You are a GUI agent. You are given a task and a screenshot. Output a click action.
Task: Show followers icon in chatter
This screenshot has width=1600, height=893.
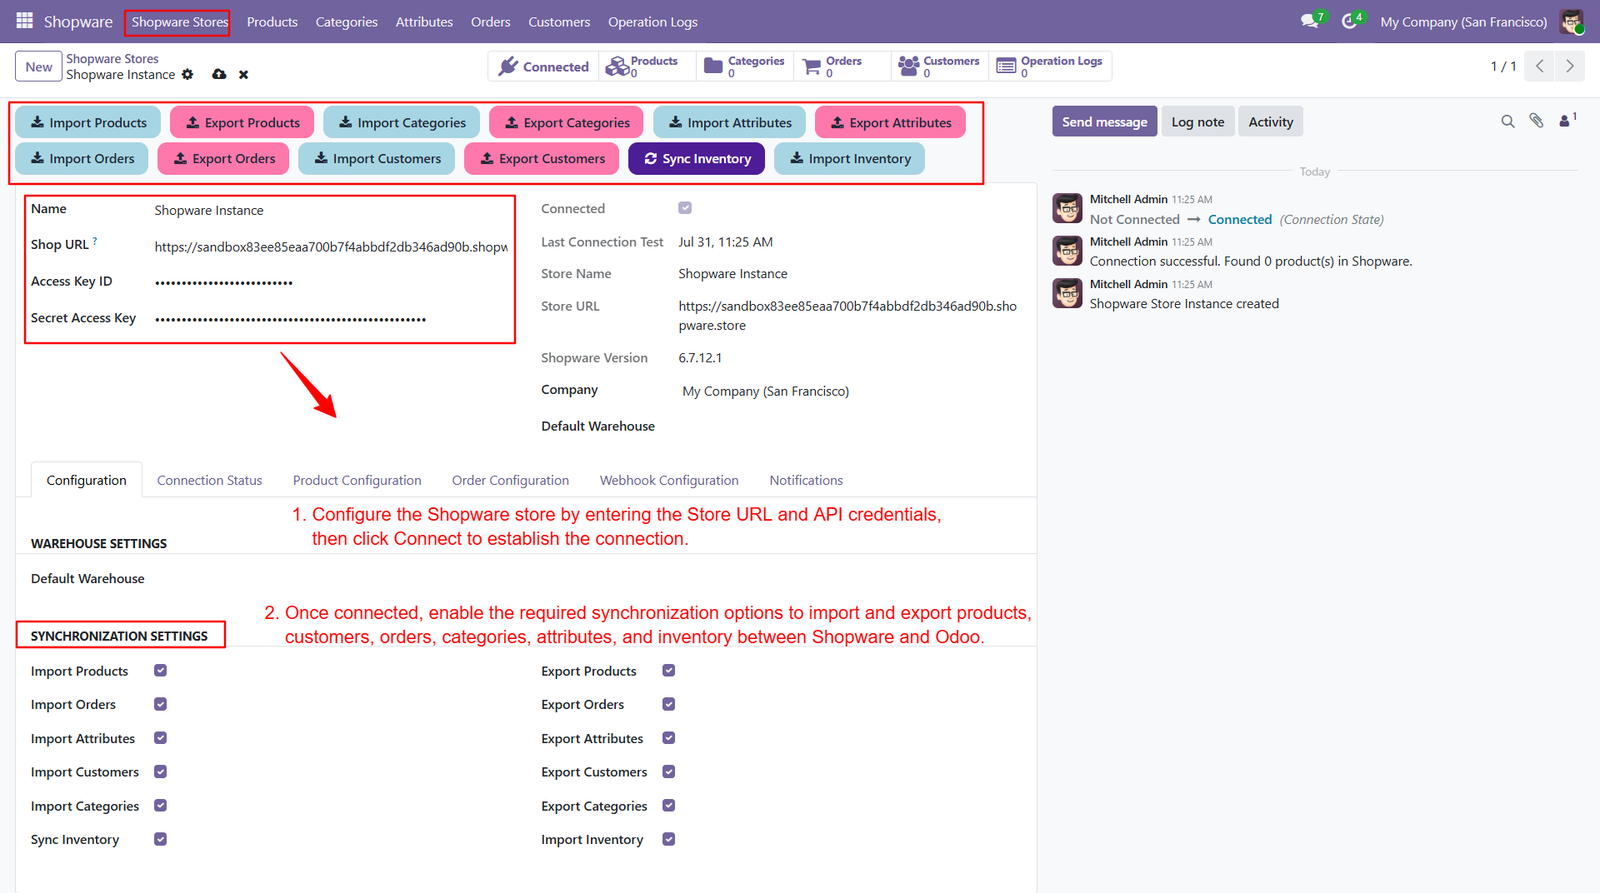(x=1567, y=121)
